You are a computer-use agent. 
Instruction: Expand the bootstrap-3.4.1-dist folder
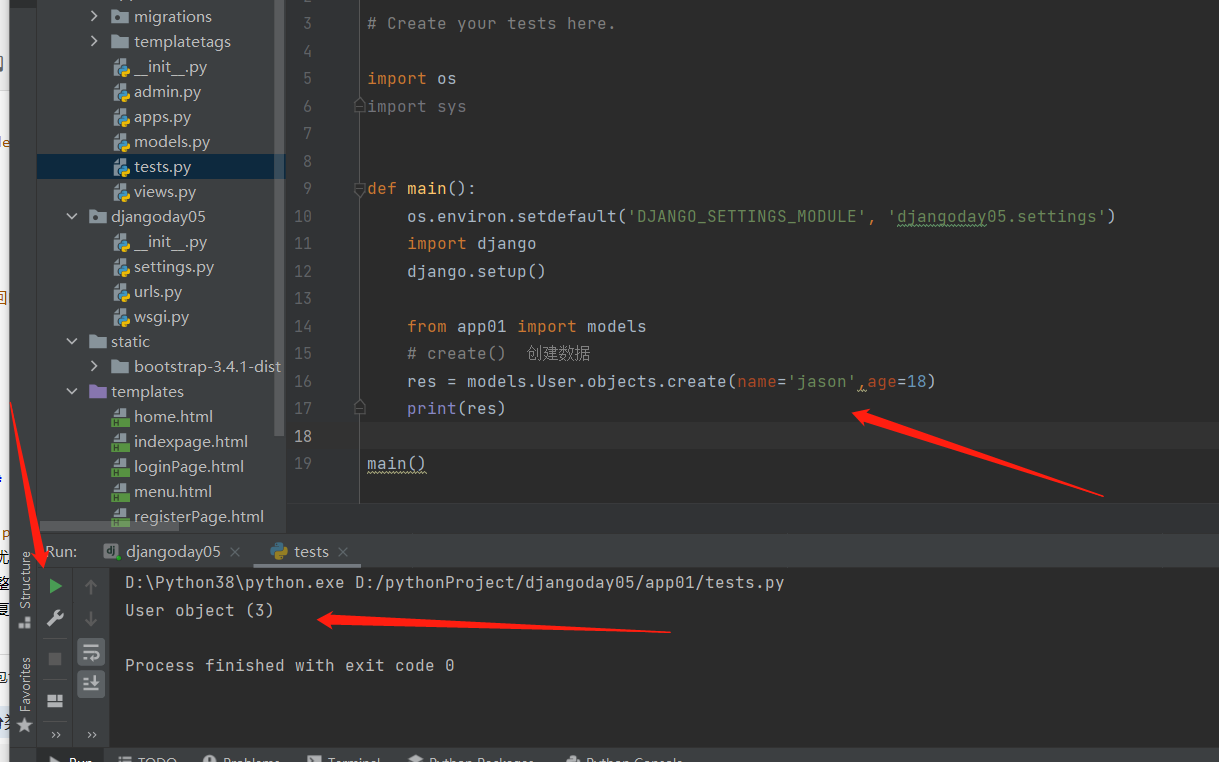pyautogui.click(x=94, y=366)
